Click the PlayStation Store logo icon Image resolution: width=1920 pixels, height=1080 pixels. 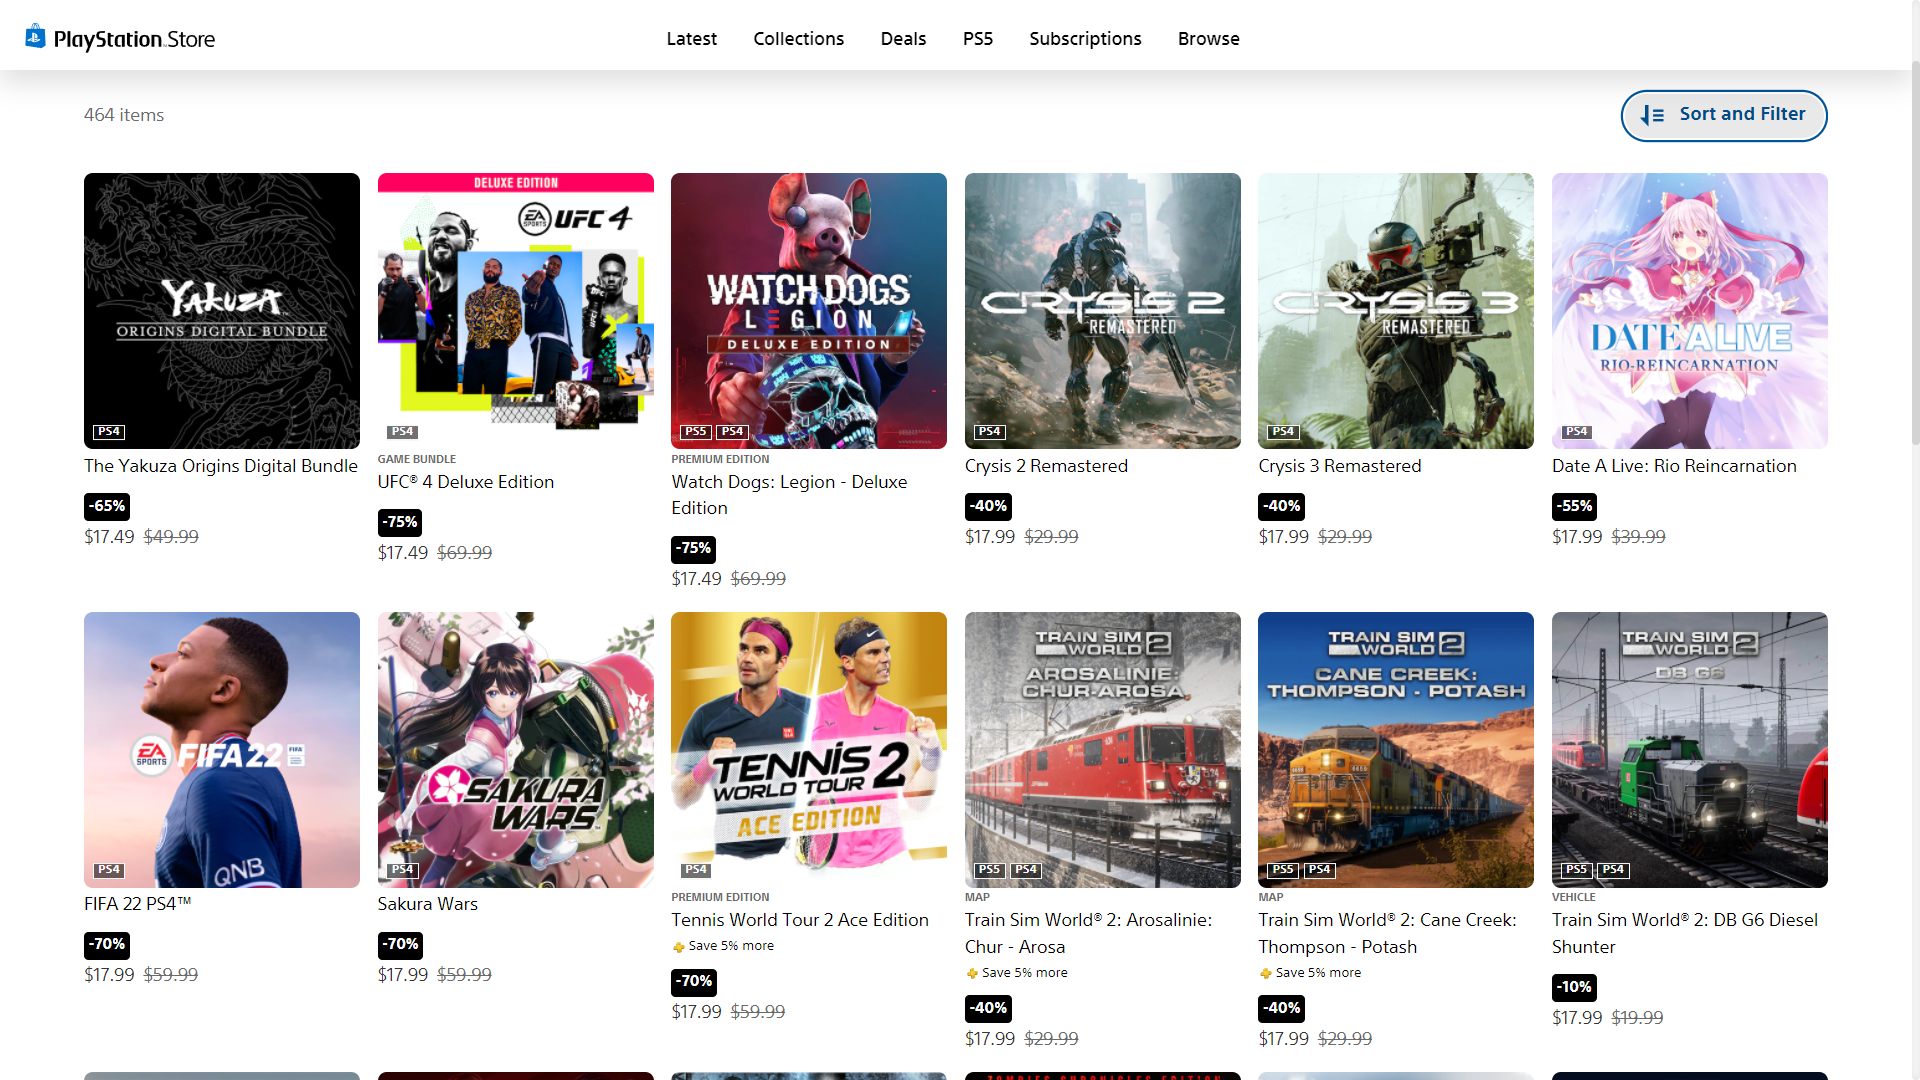coord(35,37)
